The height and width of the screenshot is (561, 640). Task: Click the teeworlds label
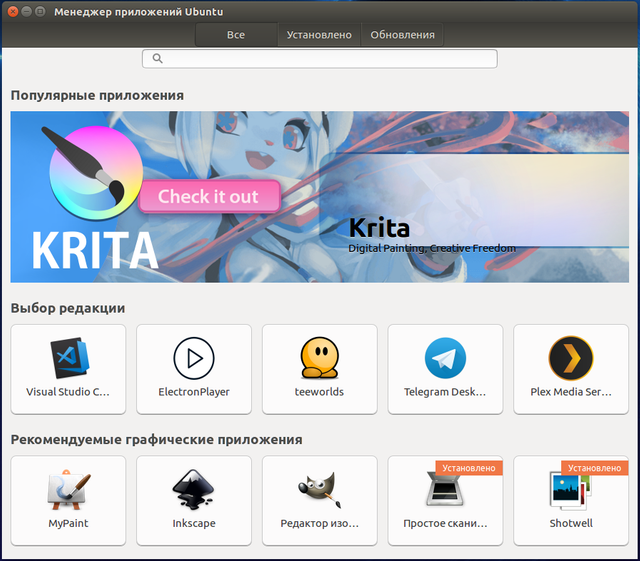[x=319, y=392]
